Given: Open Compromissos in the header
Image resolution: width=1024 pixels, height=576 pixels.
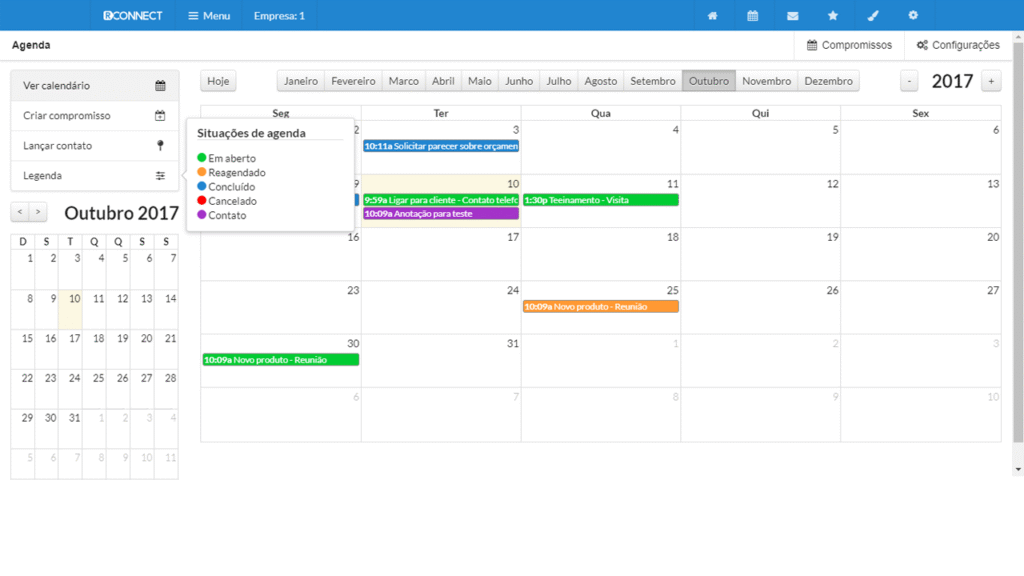Looking at the screenshot, I should (849, 45).
